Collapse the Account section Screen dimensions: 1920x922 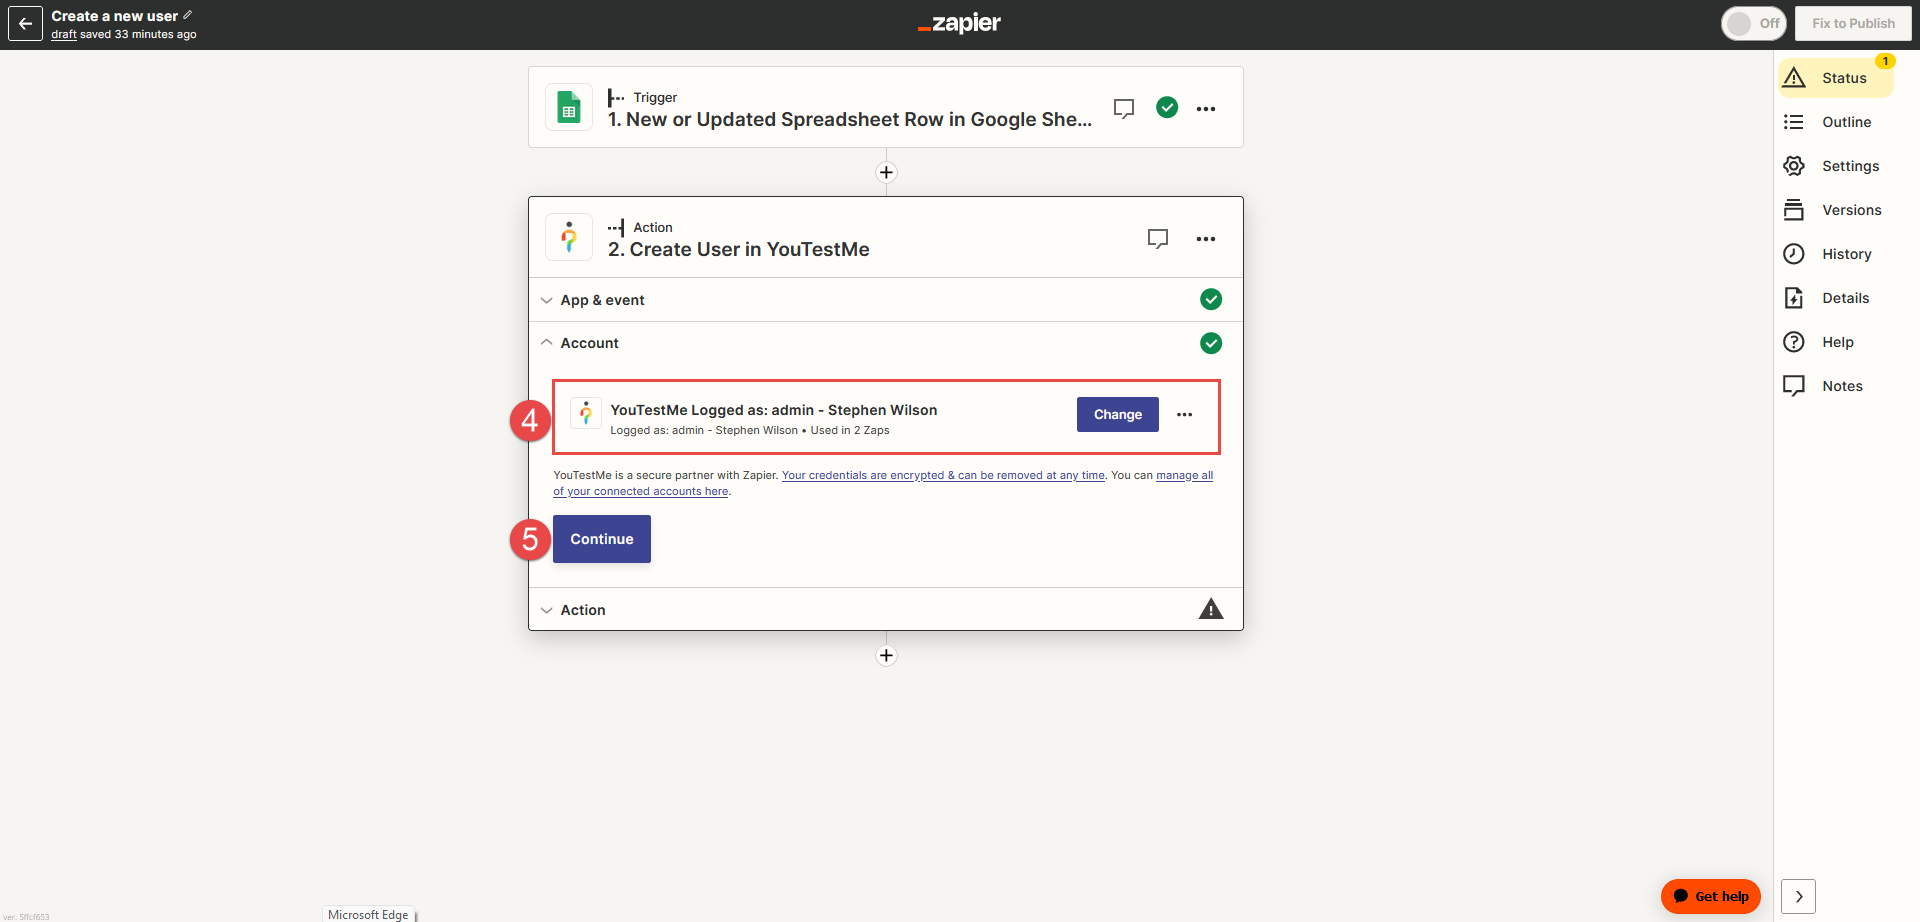(x=886, y=343)
